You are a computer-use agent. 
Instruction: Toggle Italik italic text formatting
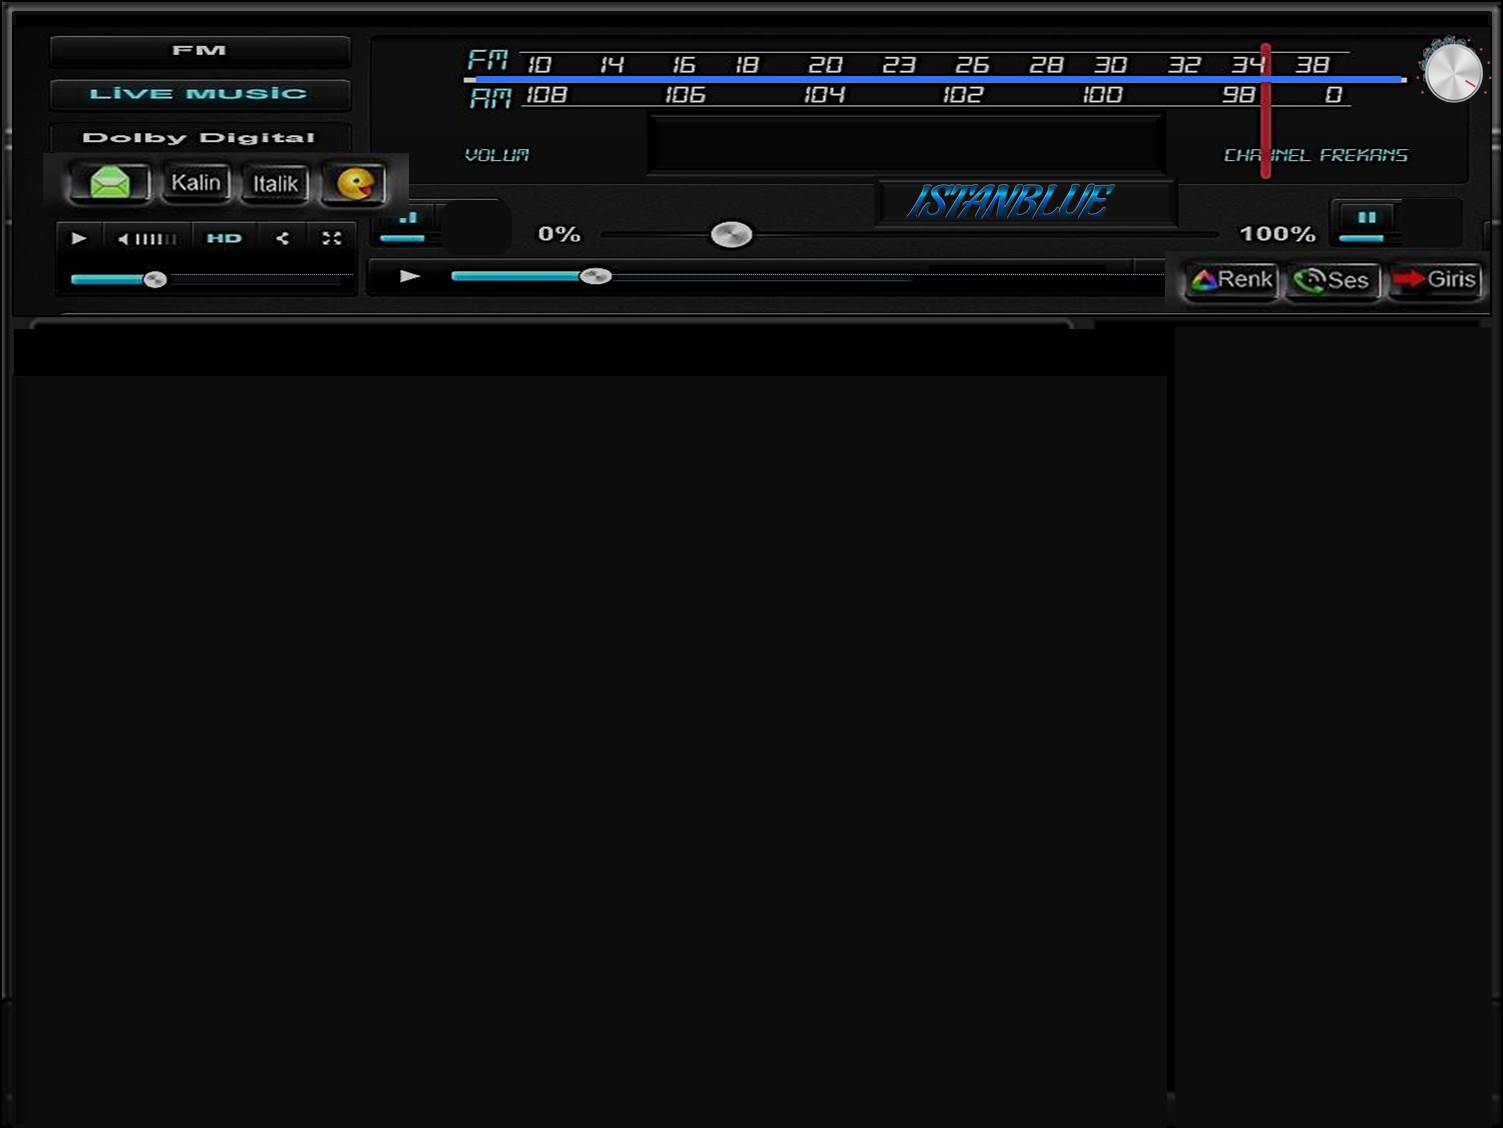(x=275, y=184)
